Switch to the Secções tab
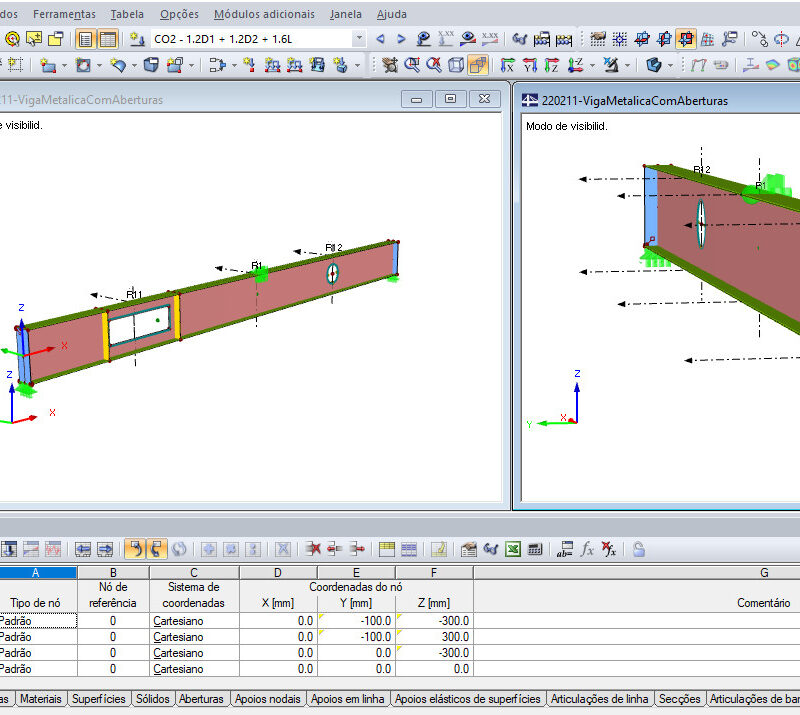This screenshot has width=800, height=715. click(680, 699)
